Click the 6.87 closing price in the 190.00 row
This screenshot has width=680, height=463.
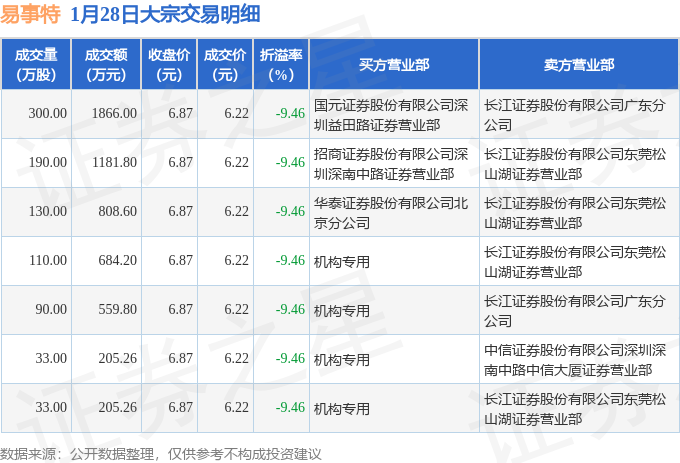tap(180, 163)
